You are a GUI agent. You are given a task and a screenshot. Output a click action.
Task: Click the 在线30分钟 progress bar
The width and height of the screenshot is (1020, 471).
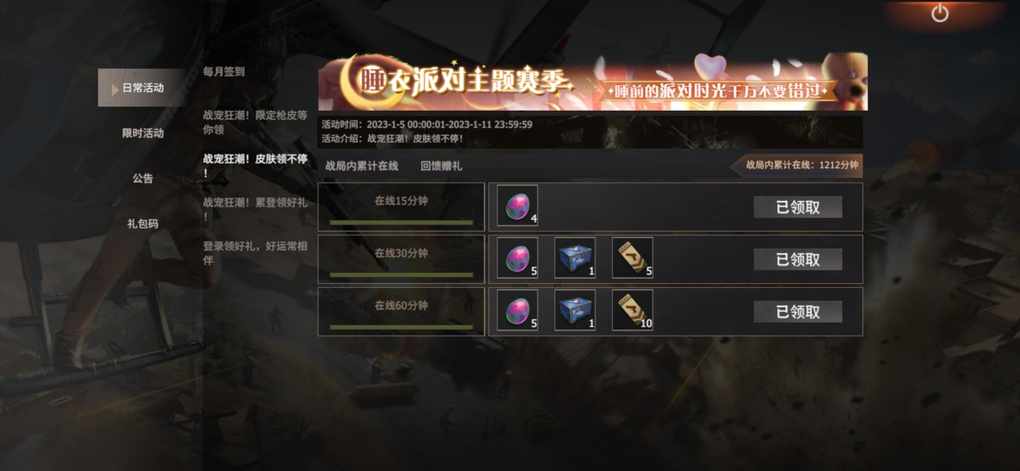401,275
